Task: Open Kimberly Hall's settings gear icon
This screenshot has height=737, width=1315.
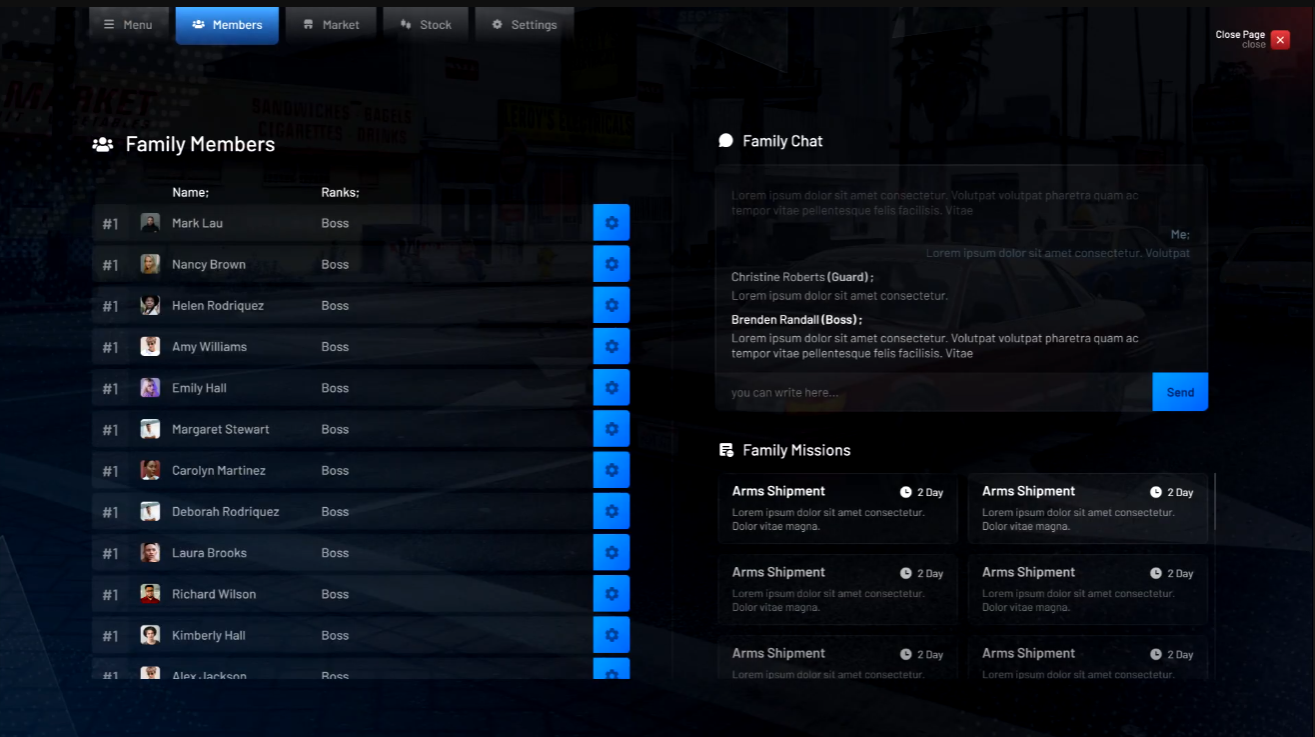Action: click(611, 635)
